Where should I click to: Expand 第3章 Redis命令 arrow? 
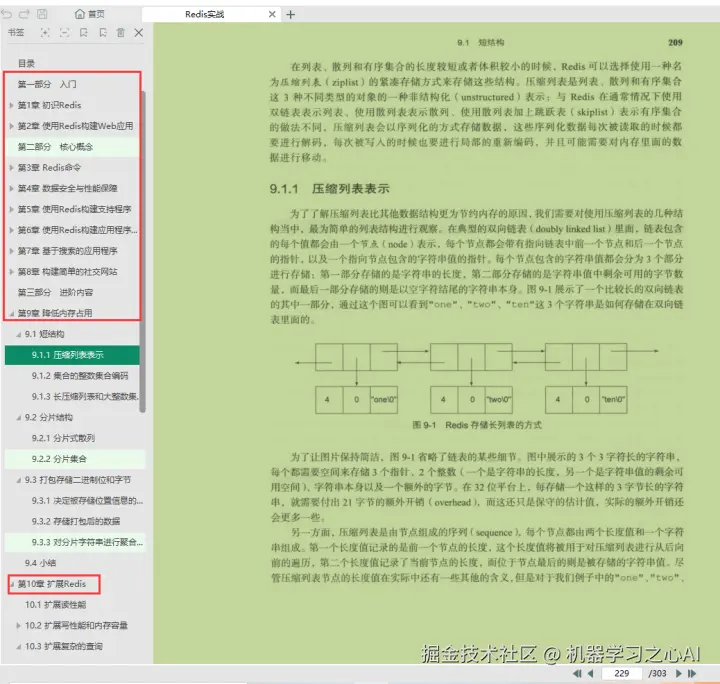tap(11, 168)
